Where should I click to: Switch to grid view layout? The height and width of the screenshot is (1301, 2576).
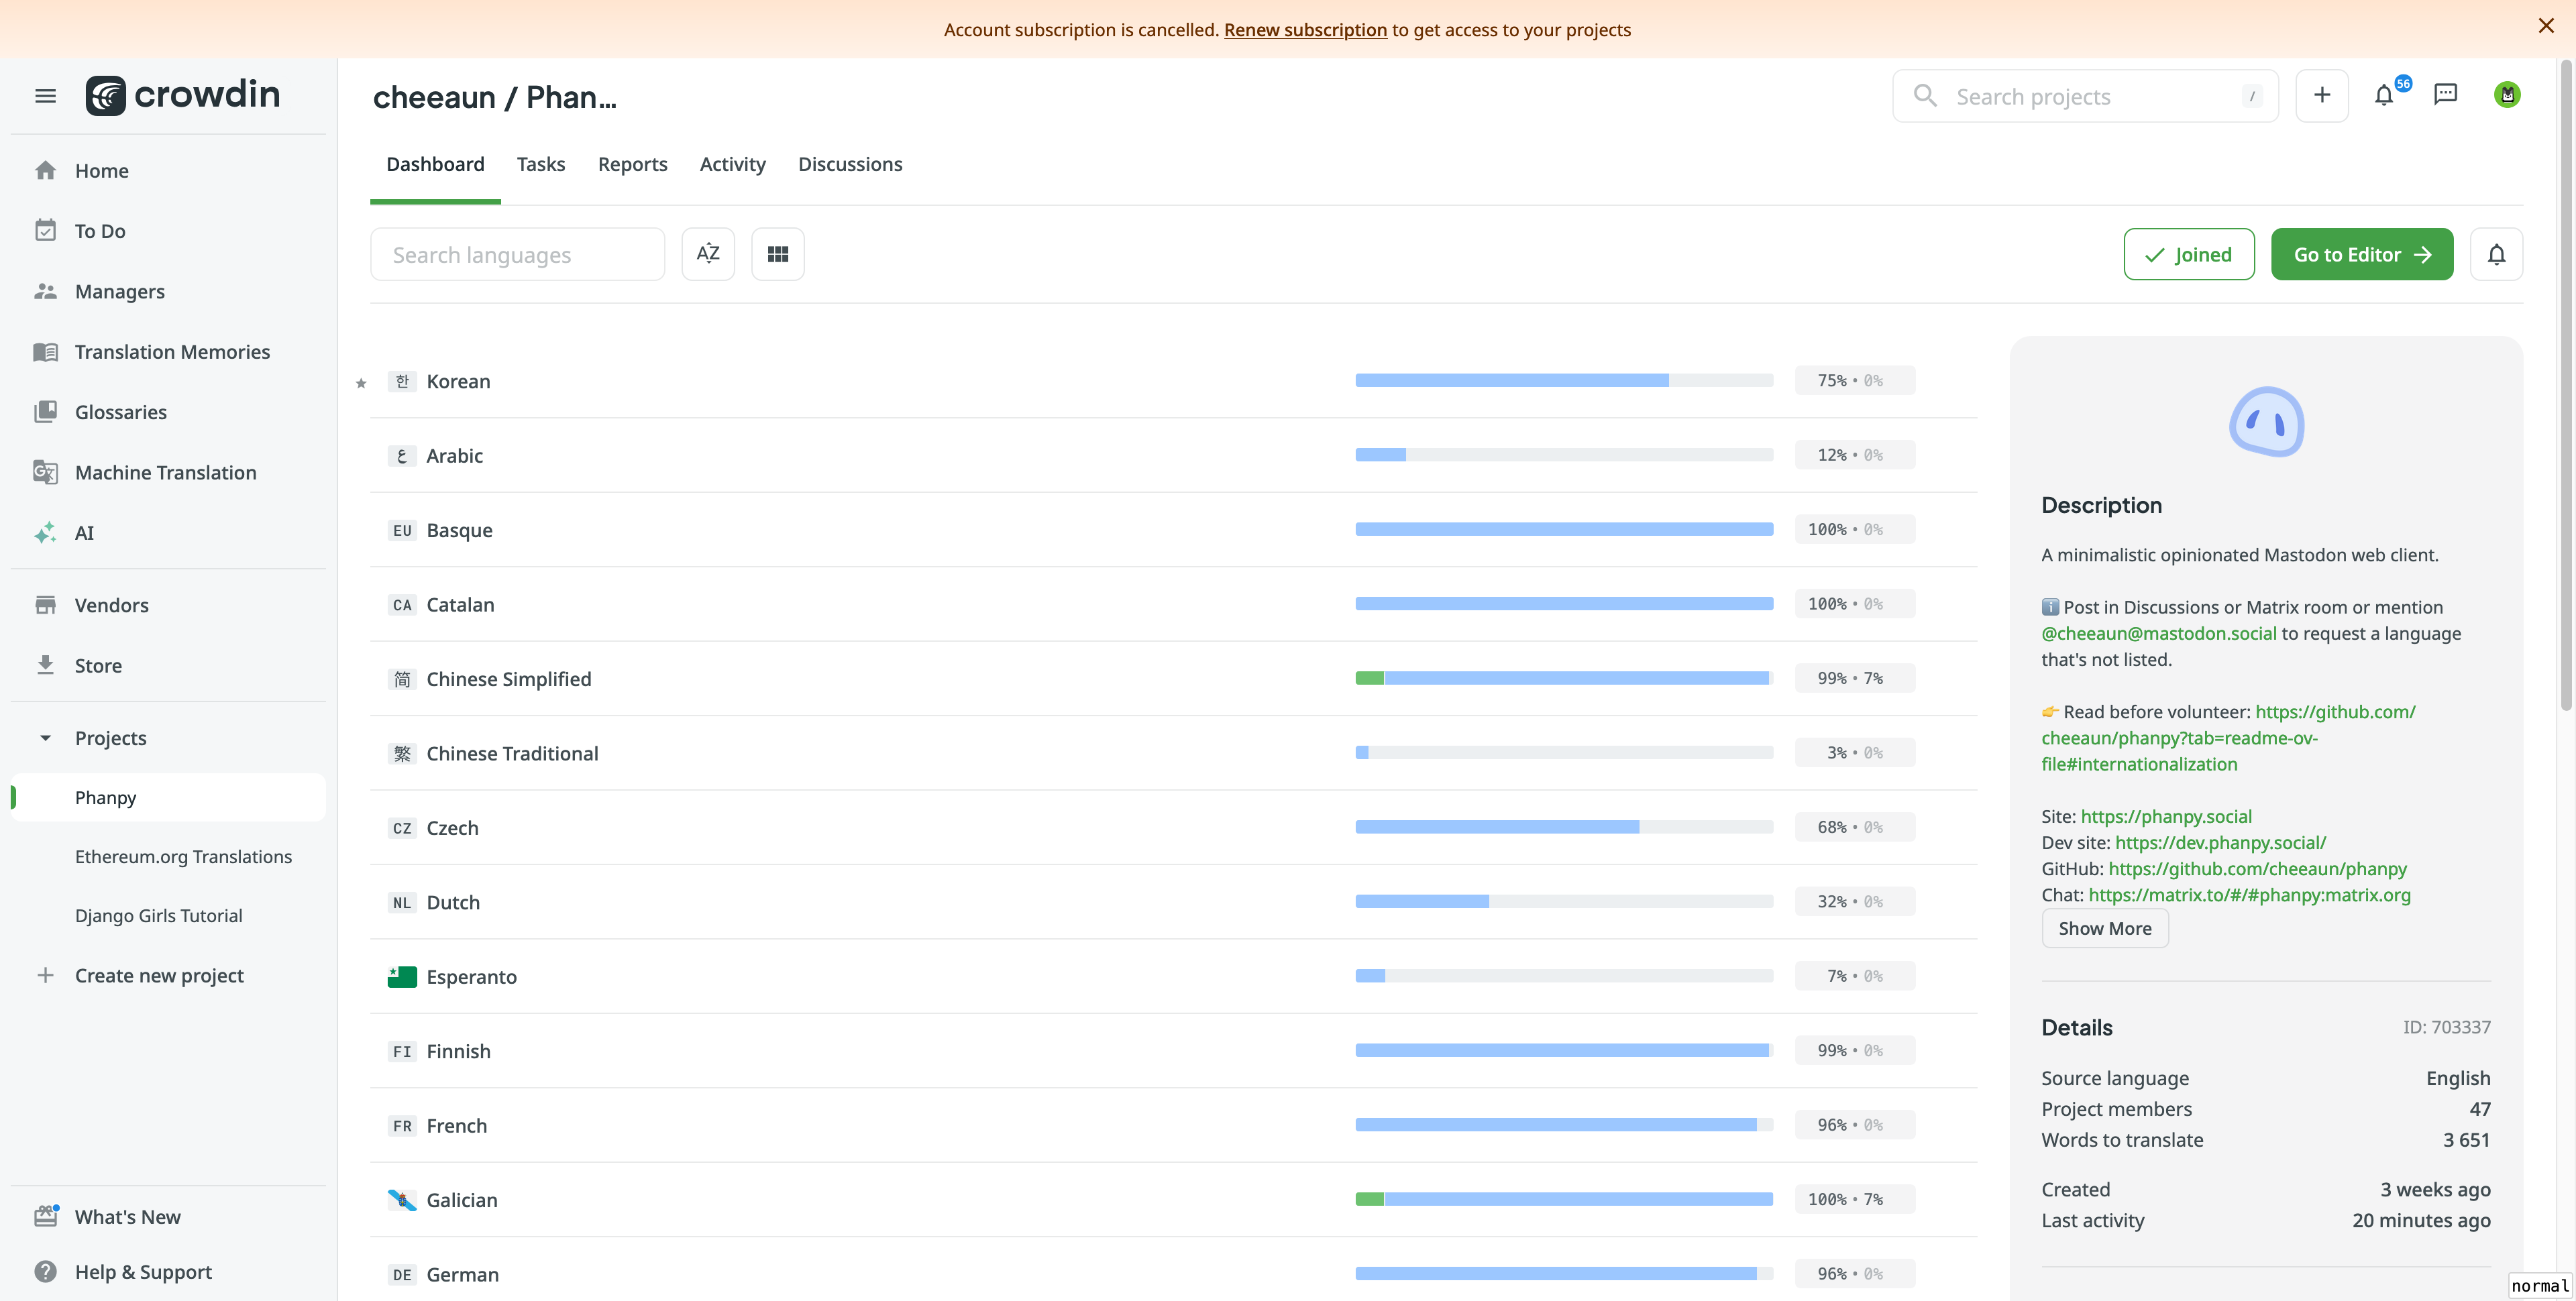click(777, 254)
